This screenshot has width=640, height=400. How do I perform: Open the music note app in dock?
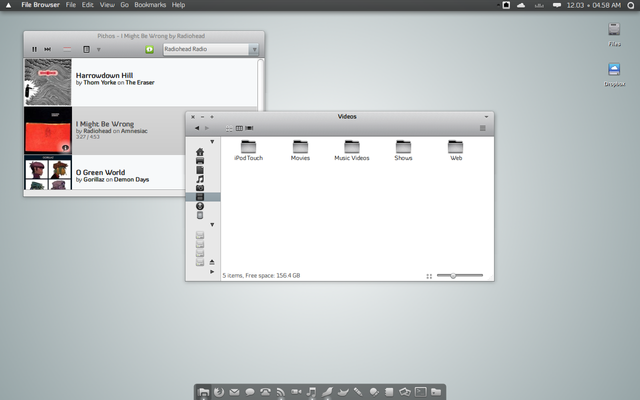pos(311,392)
